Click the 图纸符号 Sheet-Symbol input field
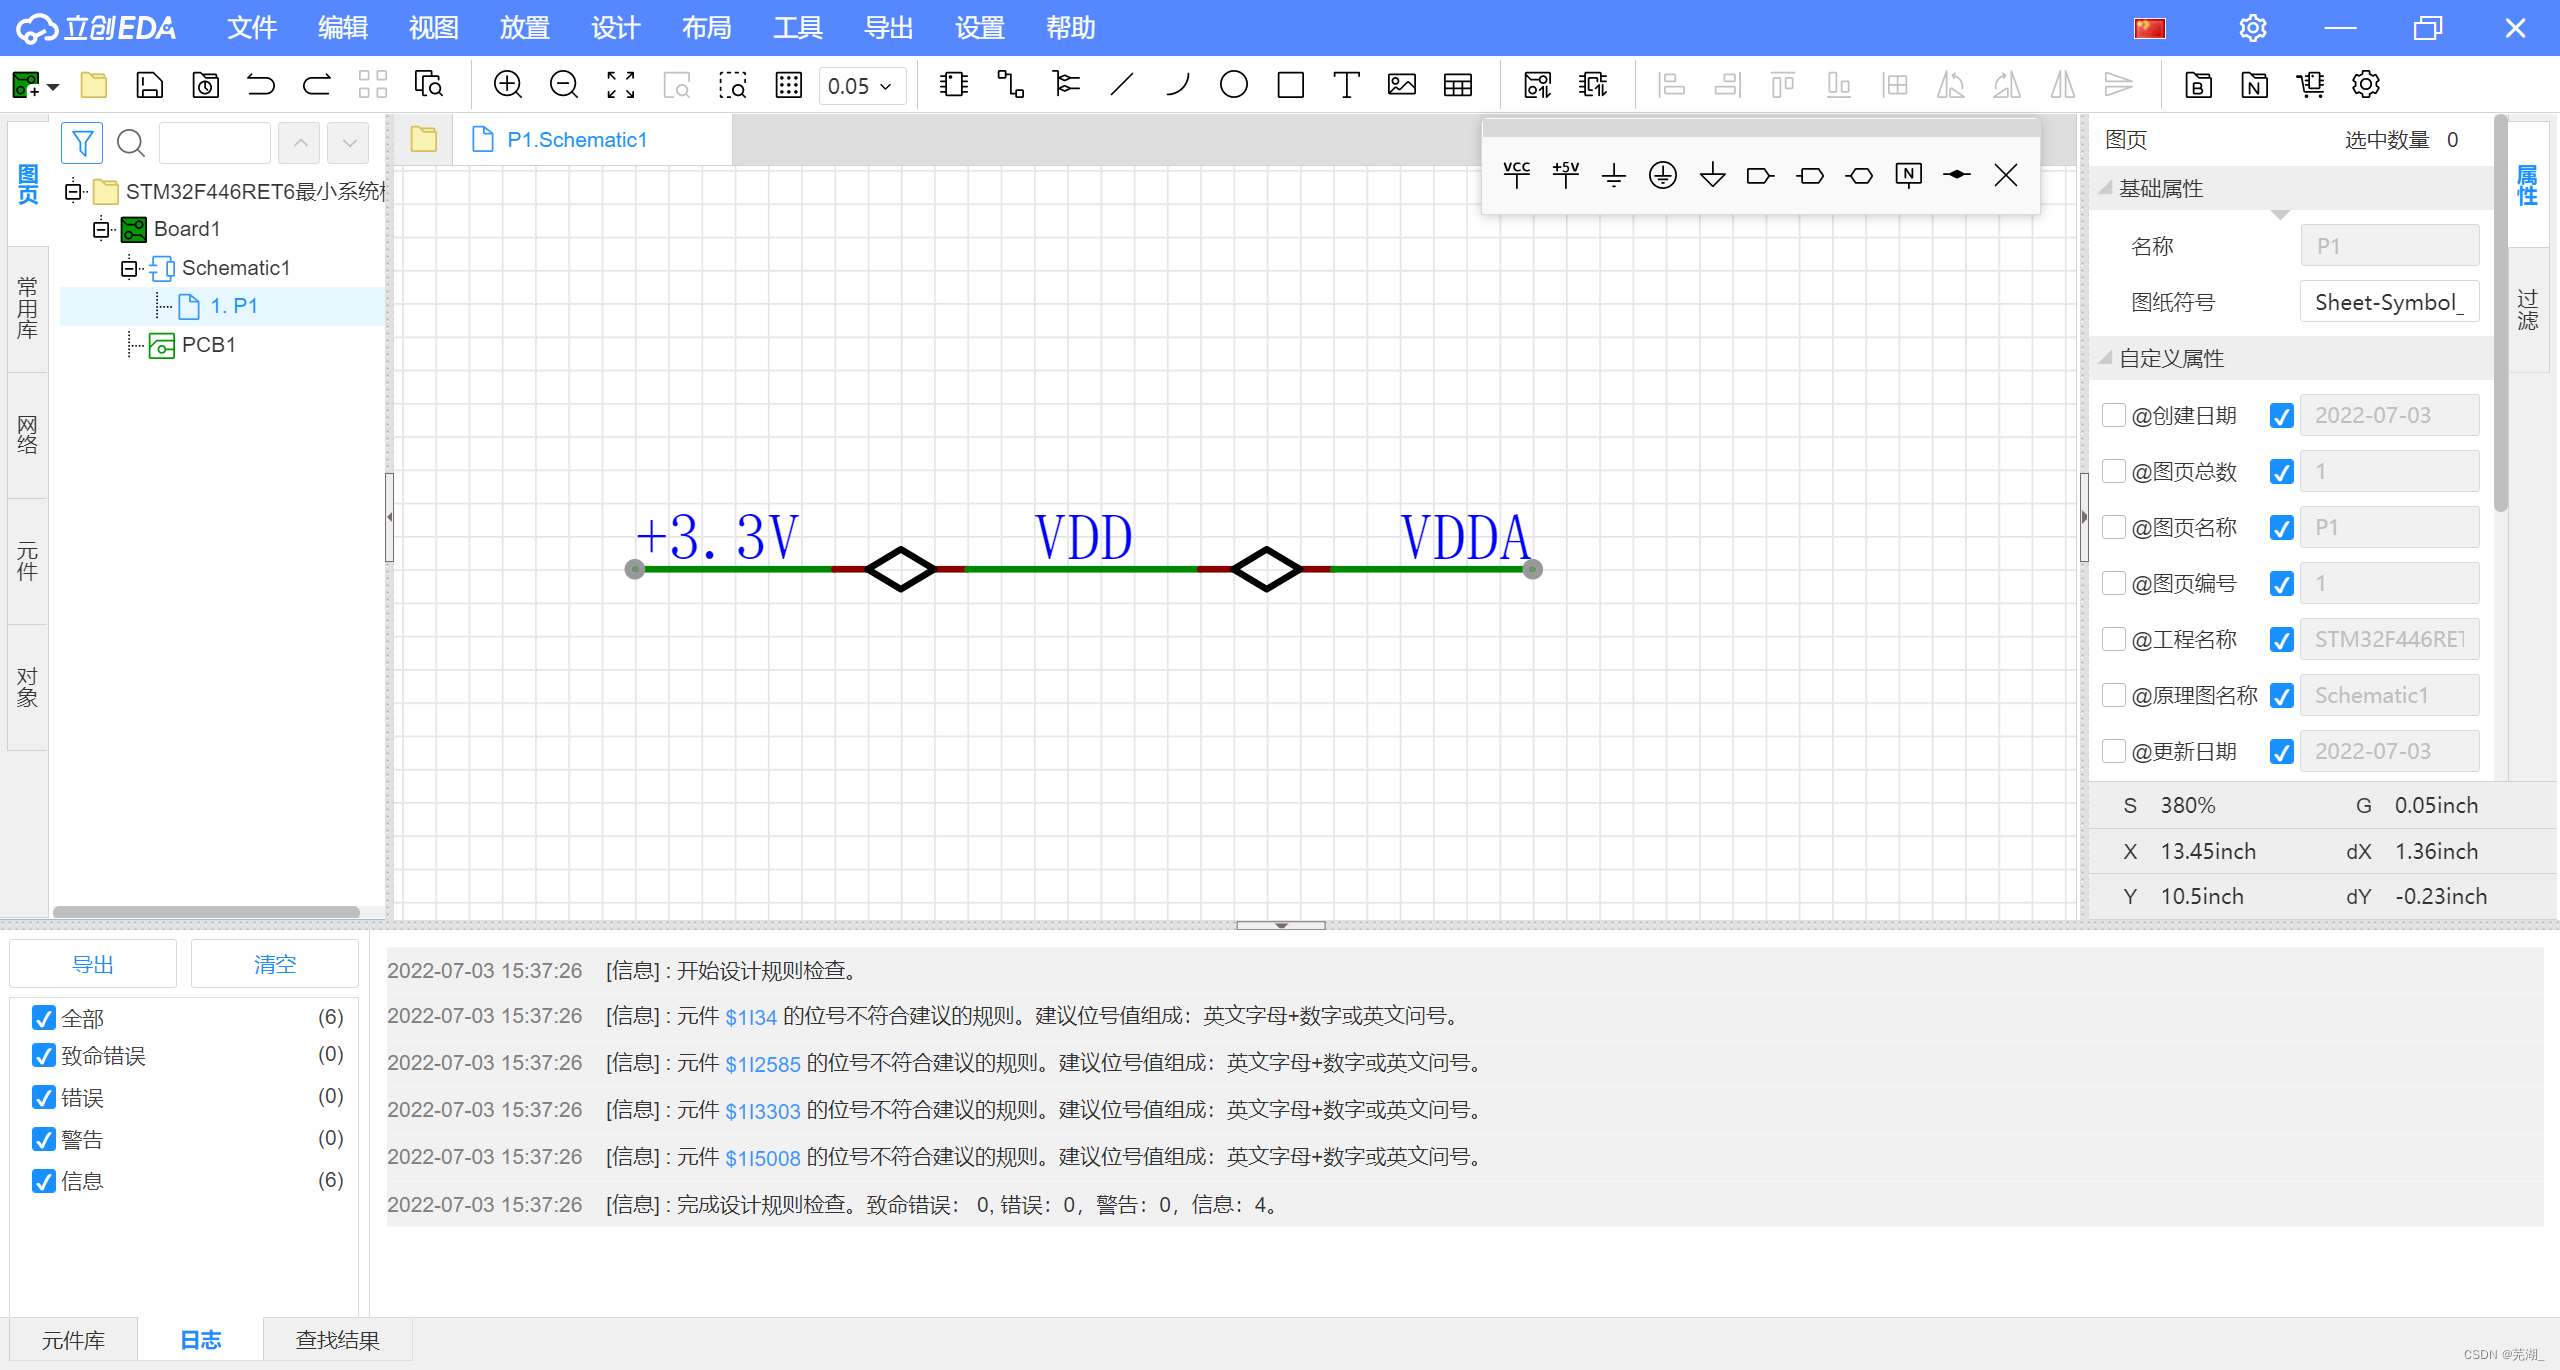 (x=2388, y=302)
